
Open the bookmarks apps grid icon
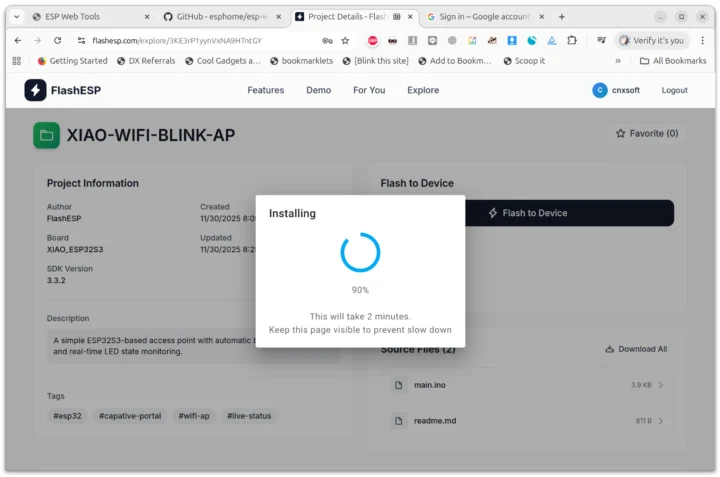point(17,61)
